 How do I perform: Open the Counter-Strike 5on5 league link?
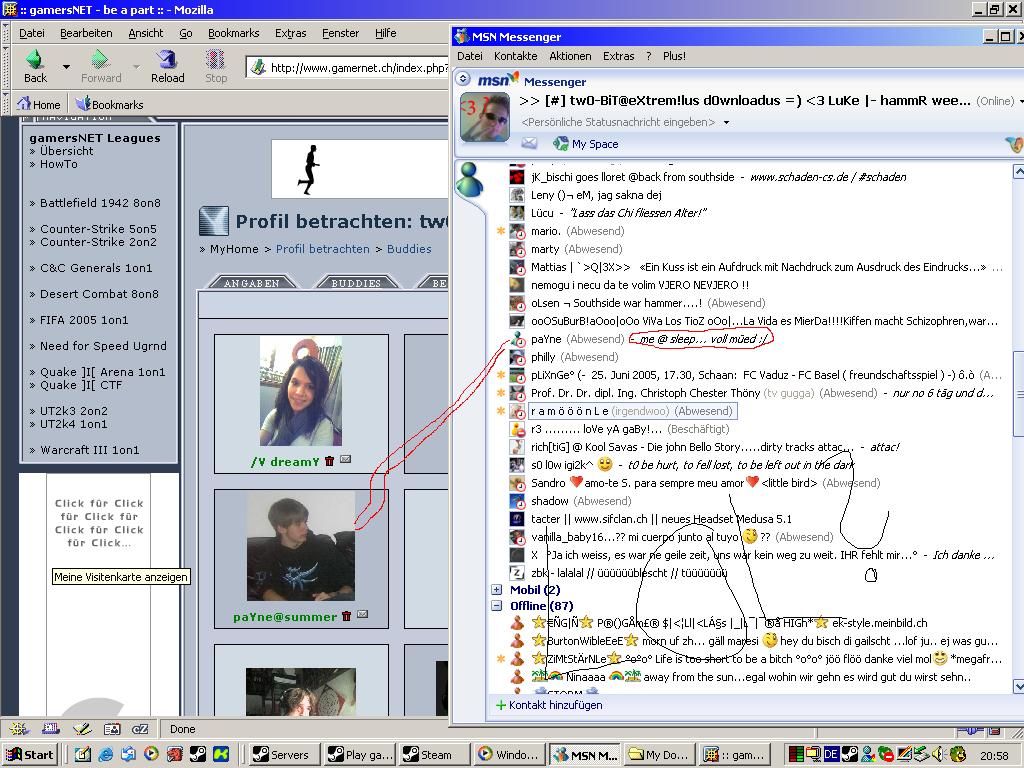point(99,229)
